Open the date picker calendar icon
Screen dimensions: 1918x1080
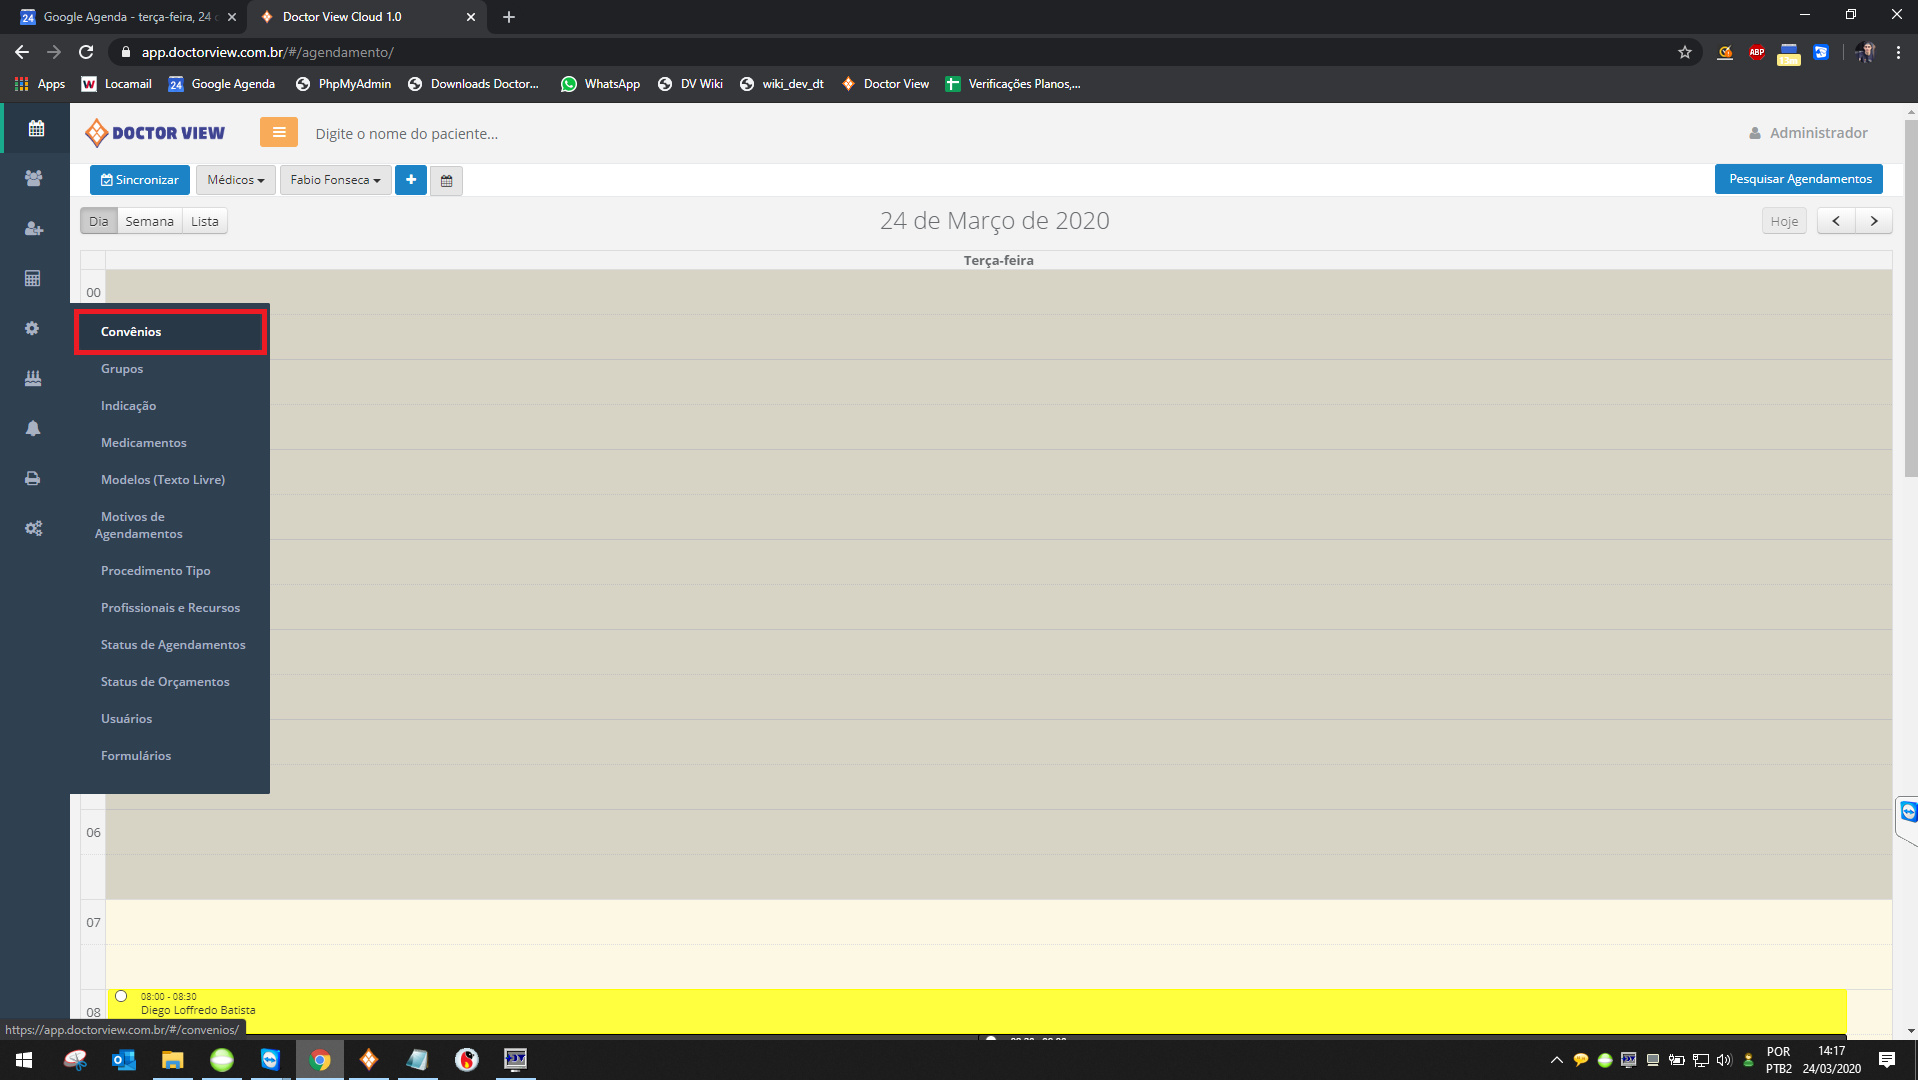pos(446,181)
